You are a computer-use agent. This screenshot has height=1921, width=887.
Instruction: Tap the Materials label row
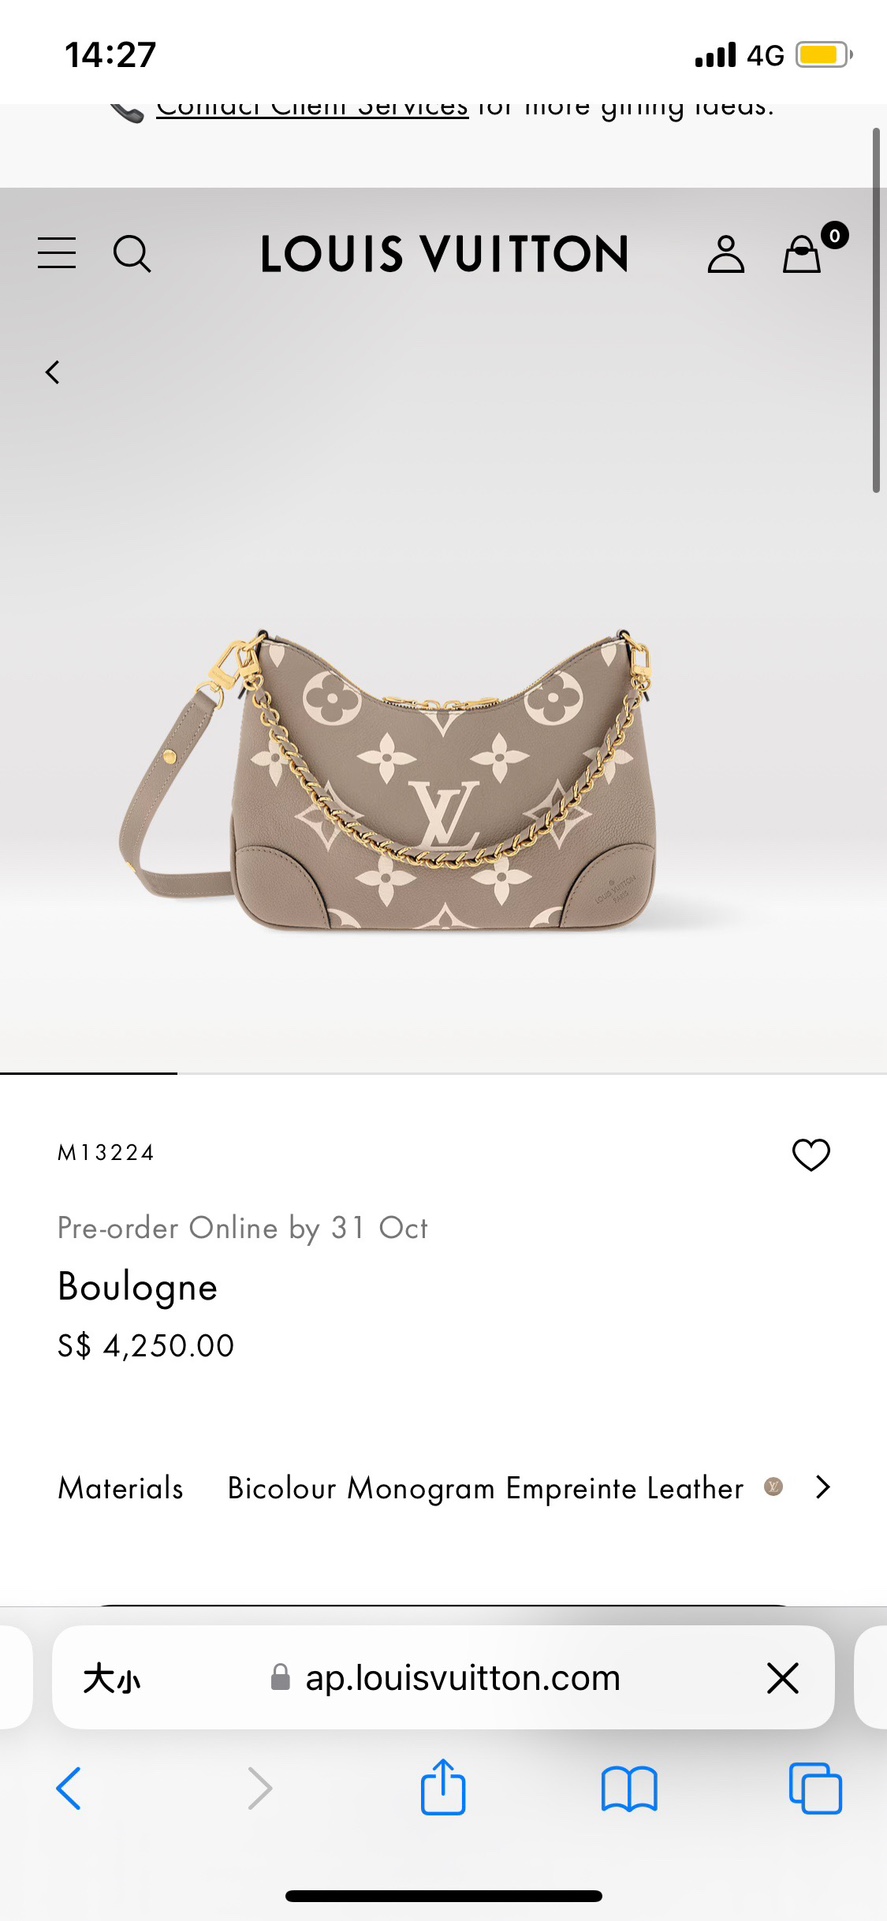click(x=444, y=1488)
